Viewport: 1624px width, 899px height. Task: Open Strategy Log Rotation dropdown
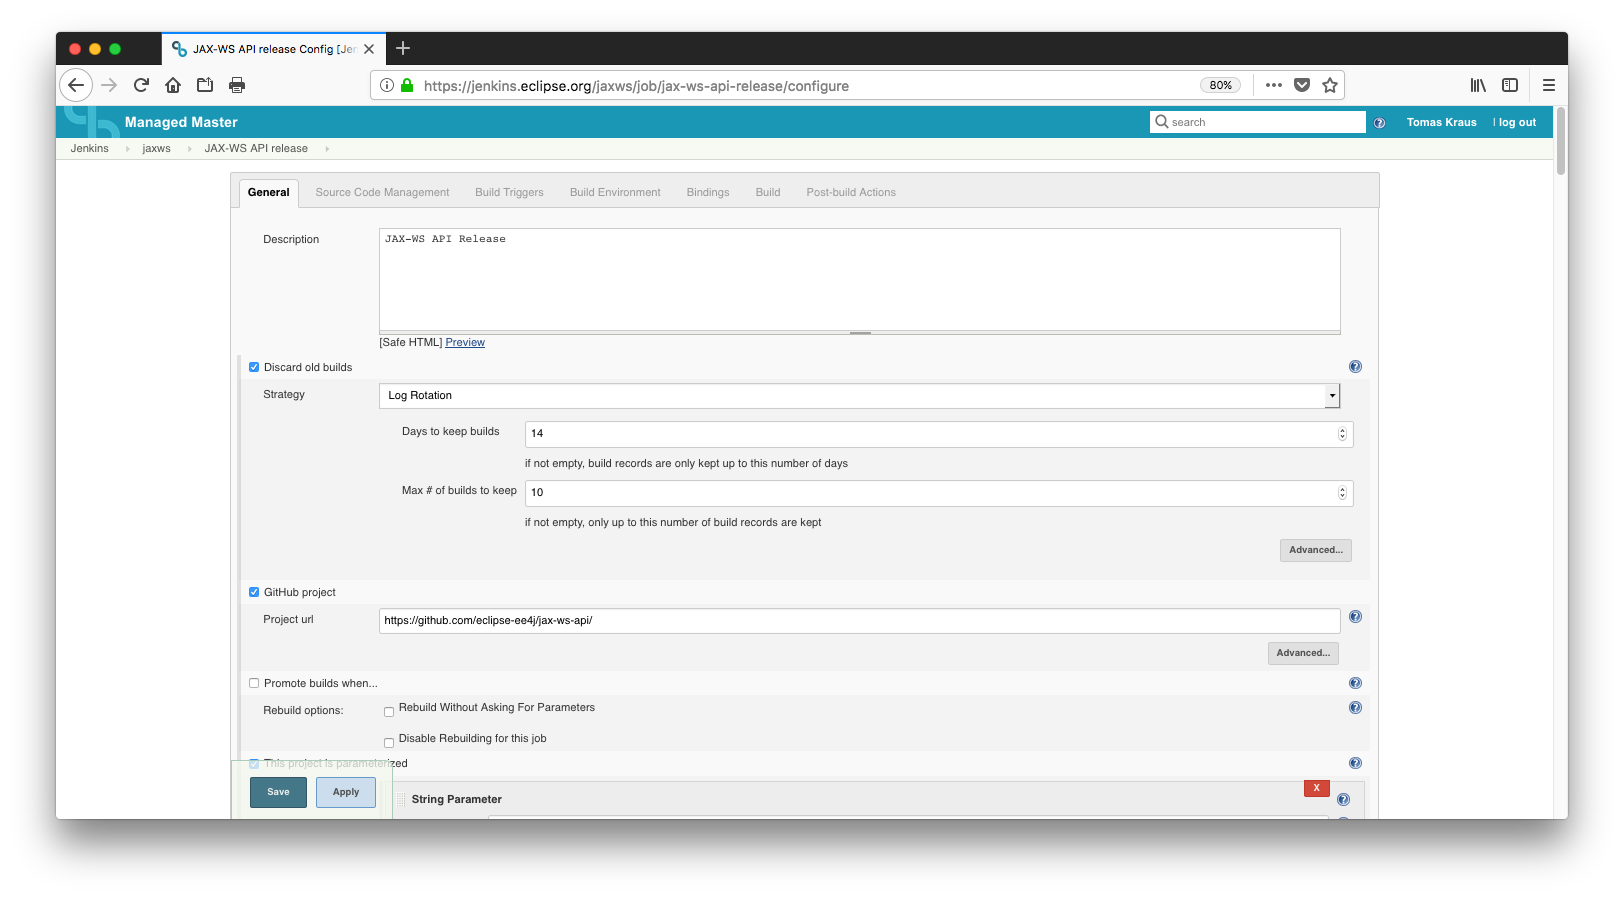(x=859, y=396)
